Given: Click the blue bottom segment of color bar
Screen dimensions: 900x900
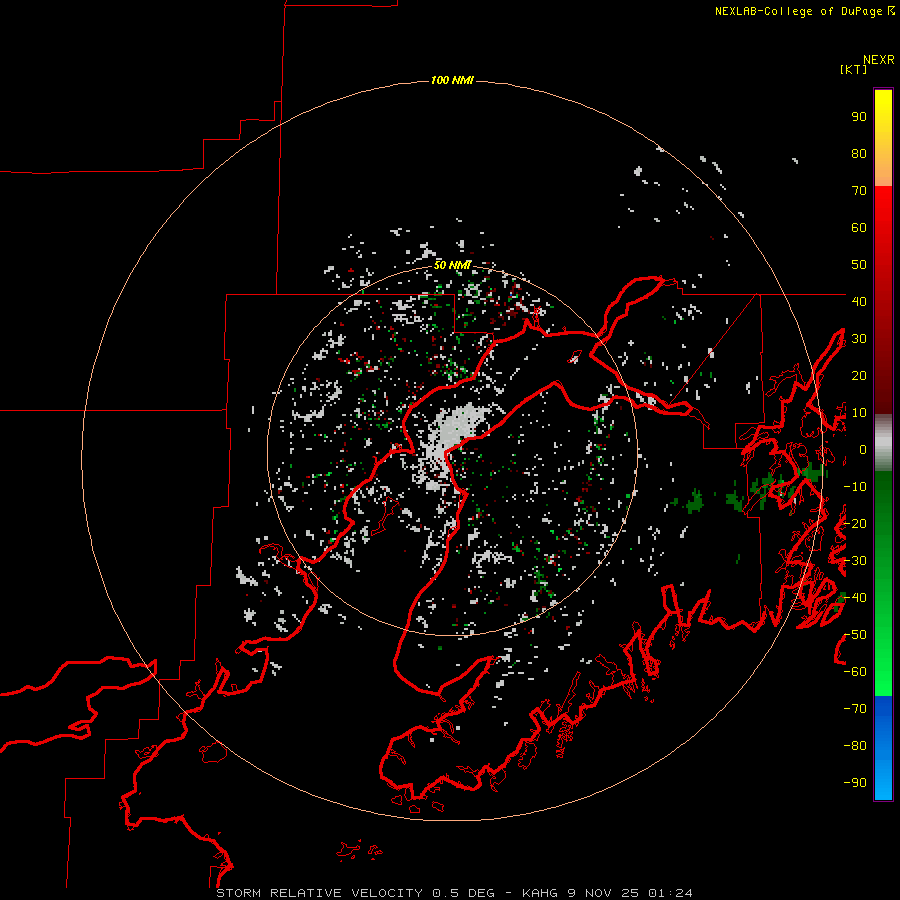Looking at the screenshot, I should click(x=883, y=748).
